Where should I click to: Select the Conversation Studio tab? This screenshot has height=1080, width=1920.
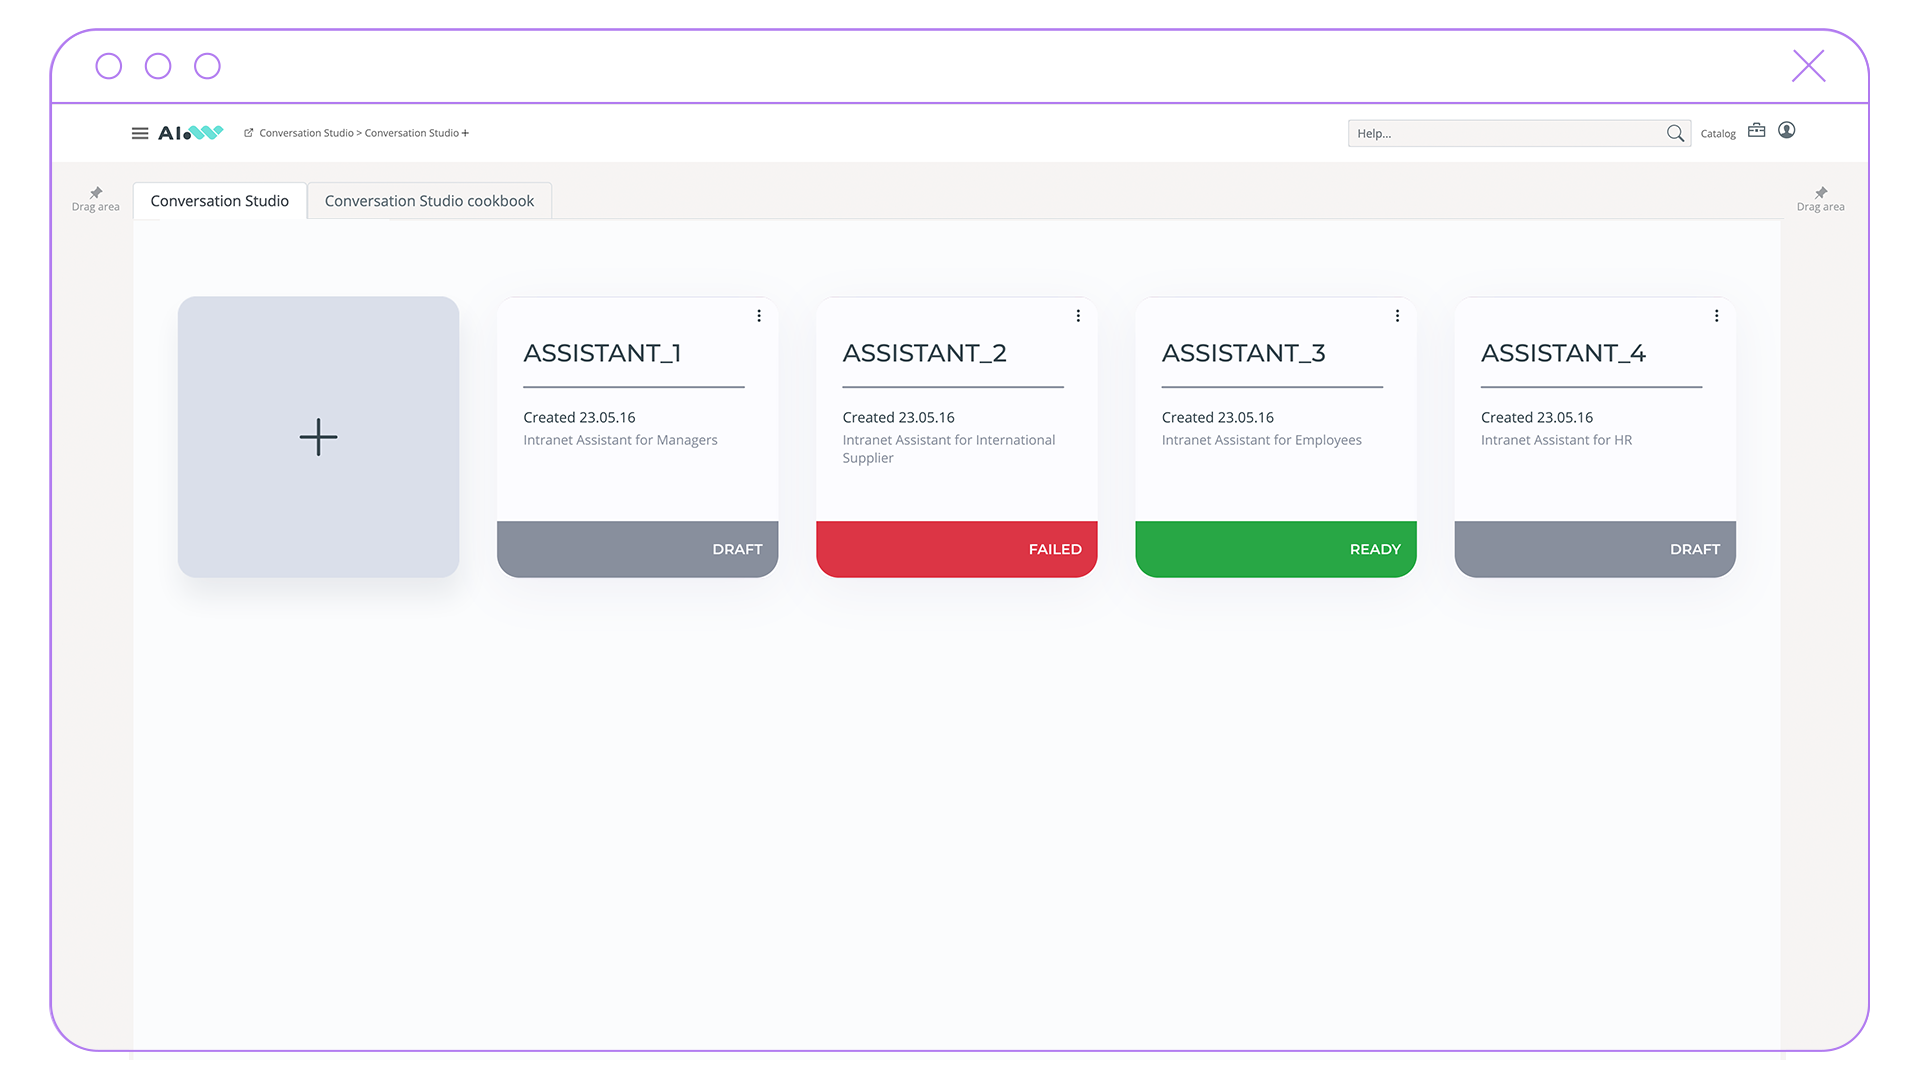point(219,201)
